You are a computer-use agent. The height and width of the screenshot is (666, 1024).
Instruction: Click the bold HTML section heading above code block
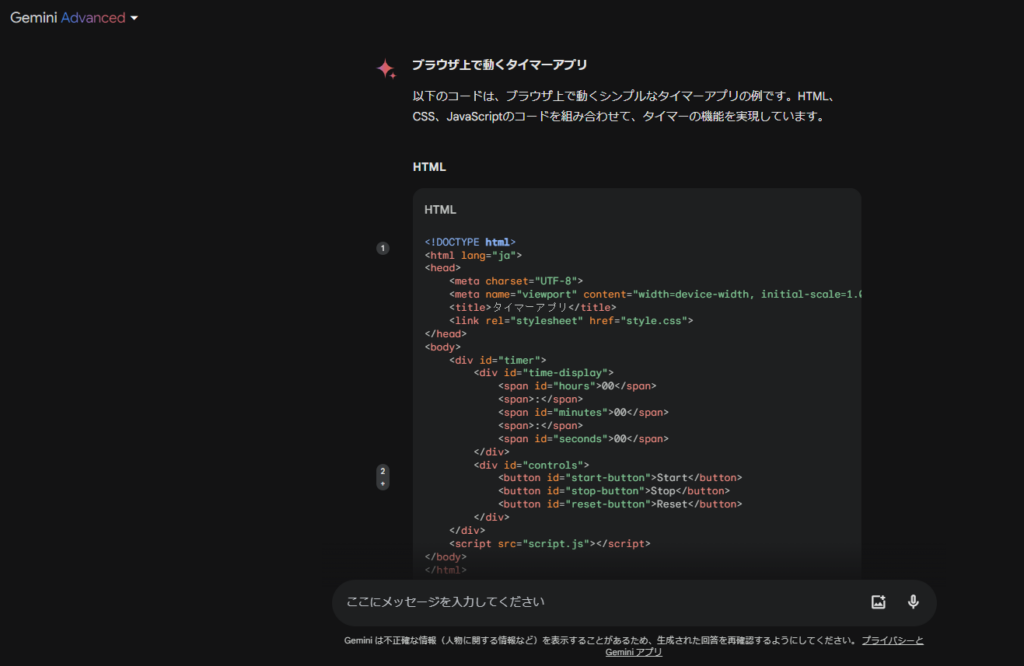pyautogui.click(x=429, y=167)
